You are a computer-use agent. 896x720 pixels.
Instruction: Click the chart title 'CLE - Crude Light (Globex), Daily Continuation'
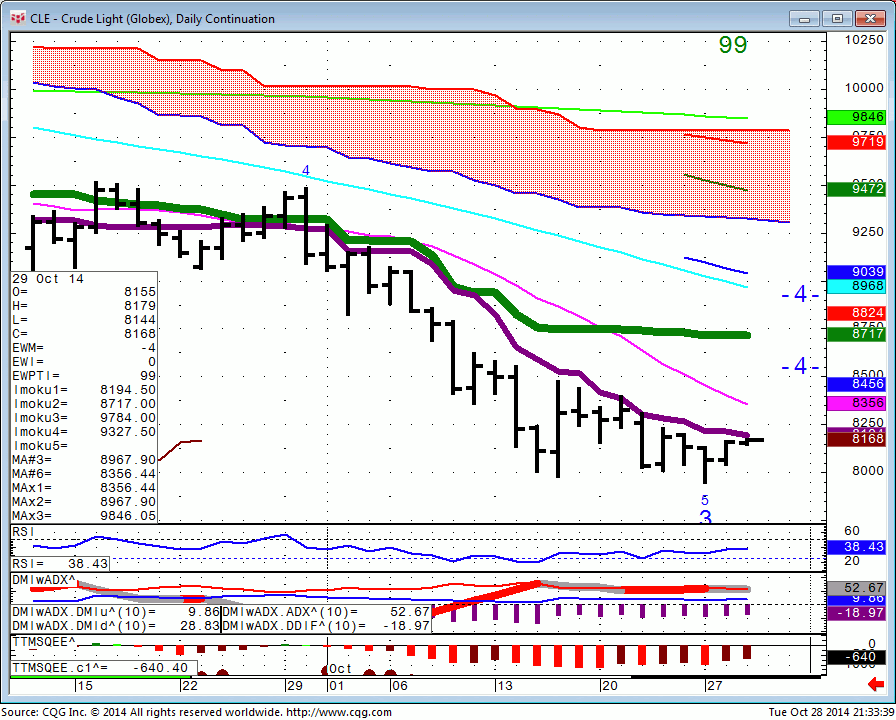point(153,19)
